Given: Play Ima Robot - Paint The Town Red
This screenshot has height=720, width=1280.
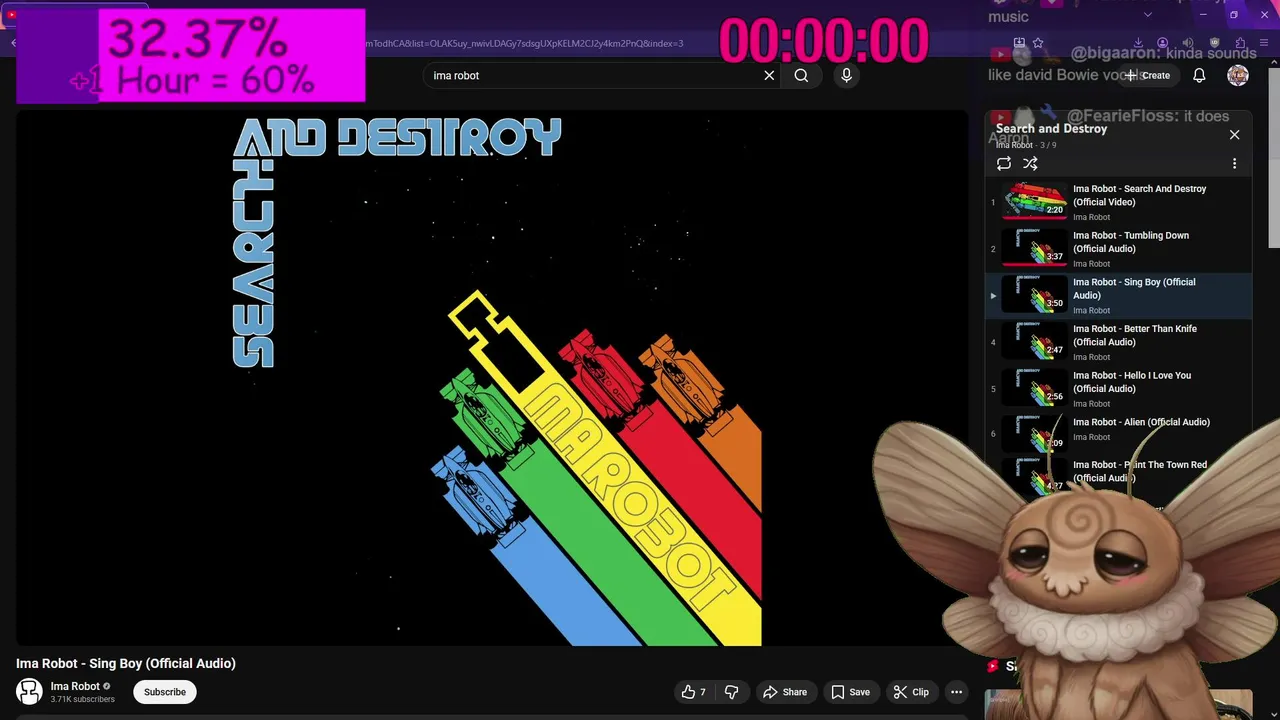Looking at the screenshot, I should 1140,471.
